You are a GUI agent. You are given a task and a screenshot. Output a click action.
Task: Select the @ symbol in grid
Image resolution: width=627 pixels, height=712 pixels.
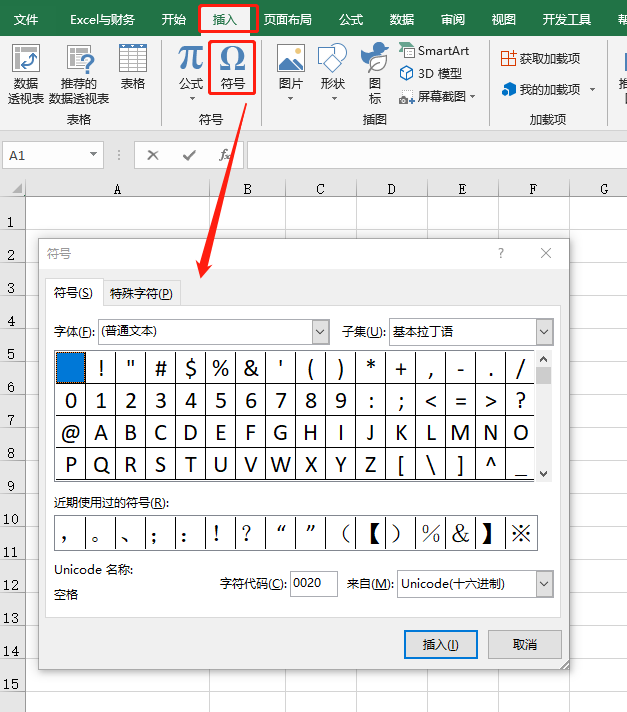70,432
